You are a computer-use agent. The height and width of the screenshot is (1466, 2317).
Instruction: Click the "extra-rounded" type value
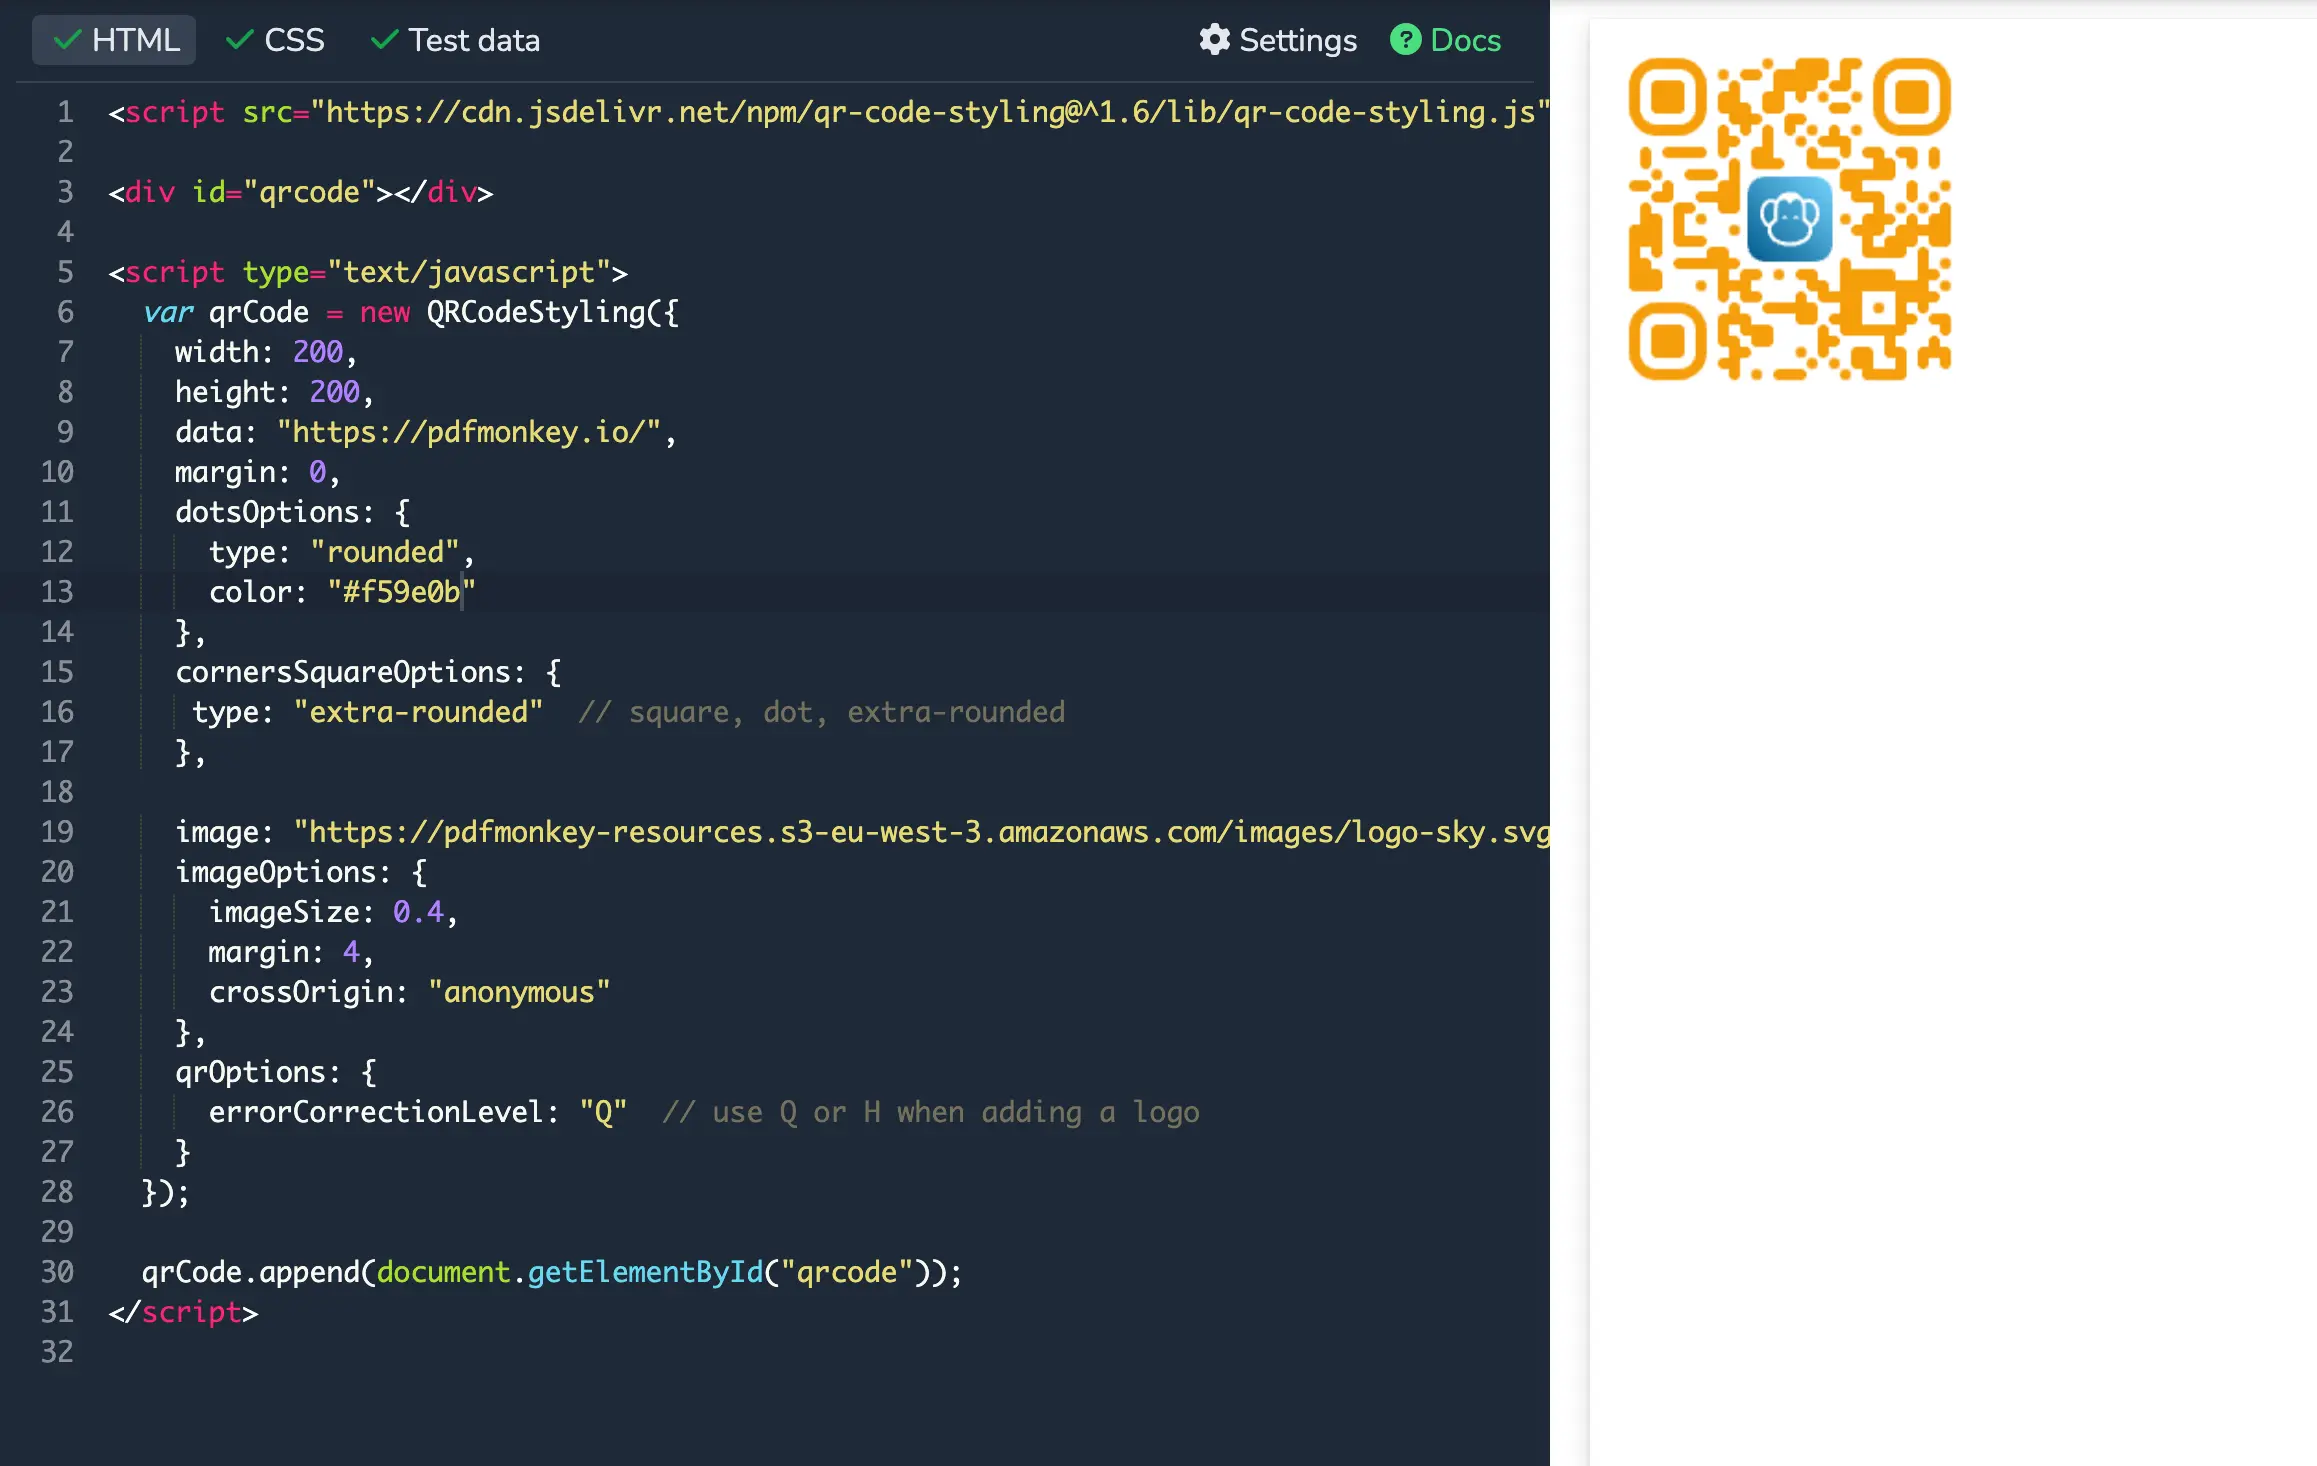coord(418,712)
